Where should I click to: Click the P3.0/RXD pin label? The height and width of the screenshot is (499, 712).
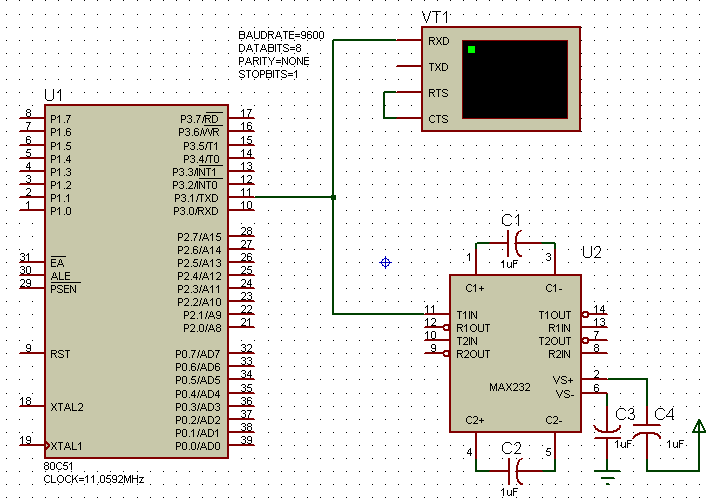195,212
